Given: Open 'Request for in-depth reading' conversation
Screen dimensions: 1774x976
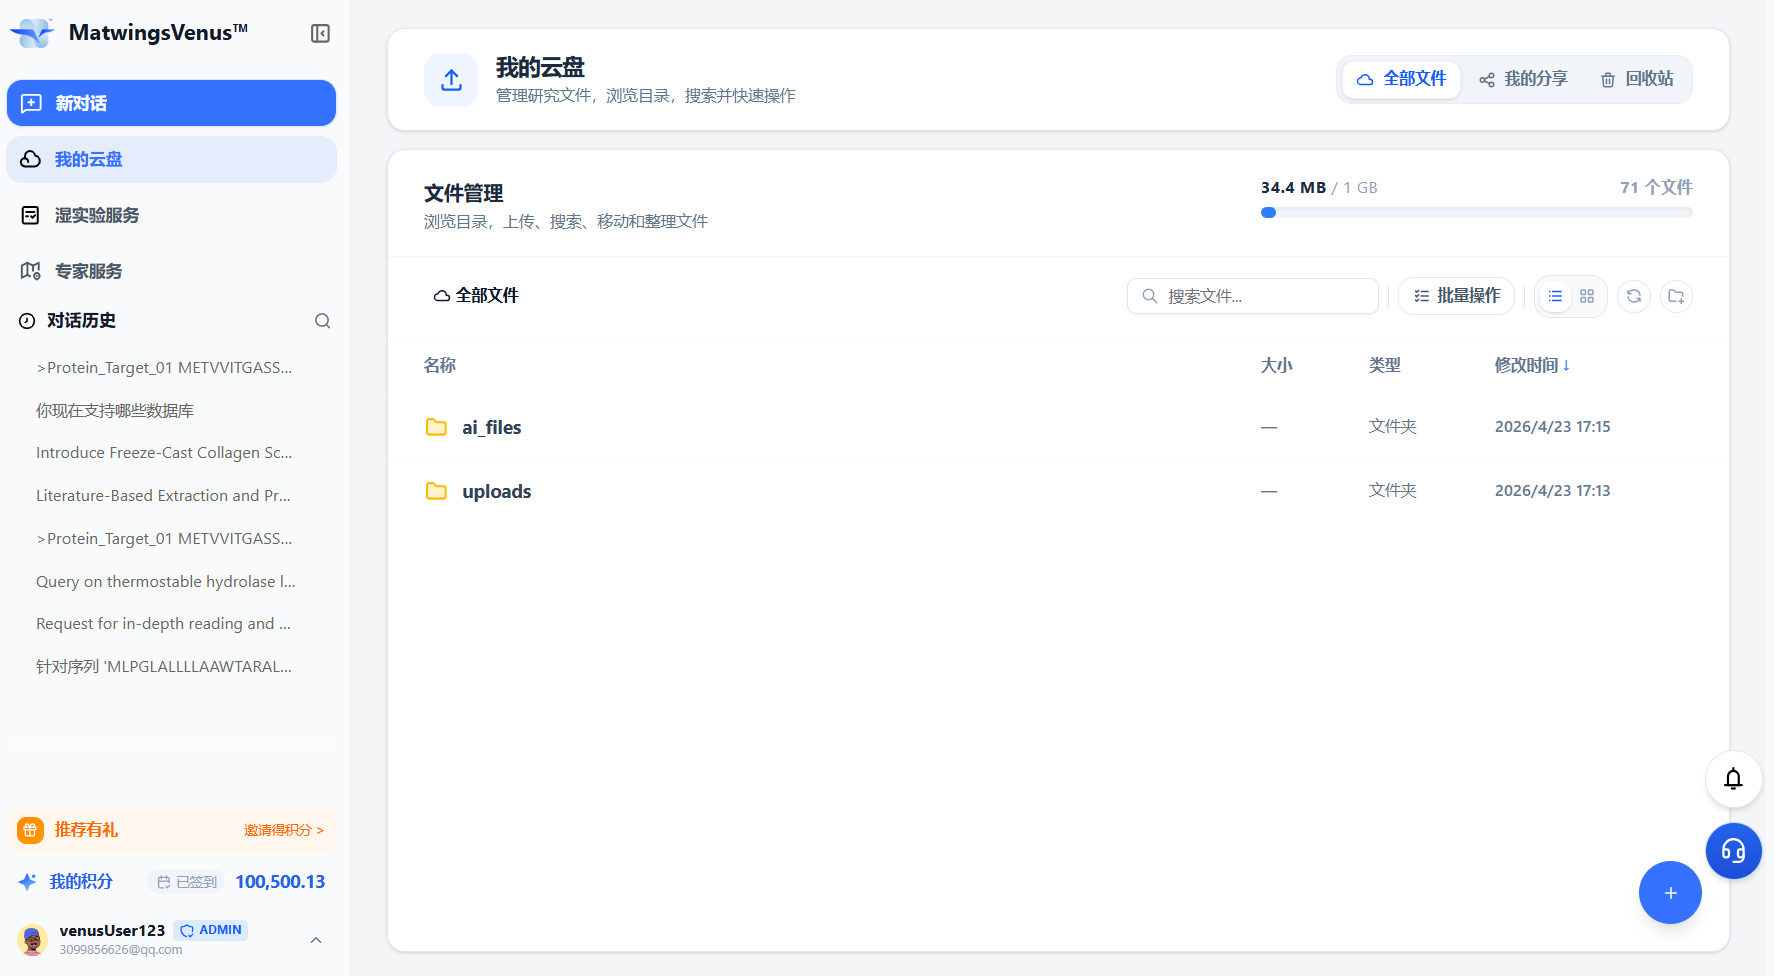Looking at the screenshot, I should click(163, 624).
